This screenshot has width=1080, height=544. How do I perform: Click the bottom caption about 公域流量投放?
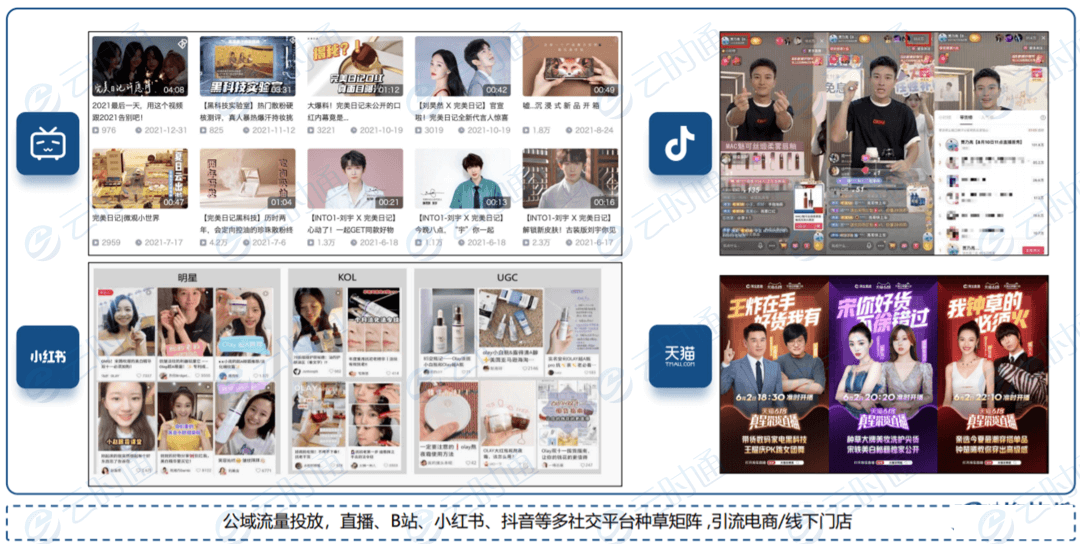(538, 522)
